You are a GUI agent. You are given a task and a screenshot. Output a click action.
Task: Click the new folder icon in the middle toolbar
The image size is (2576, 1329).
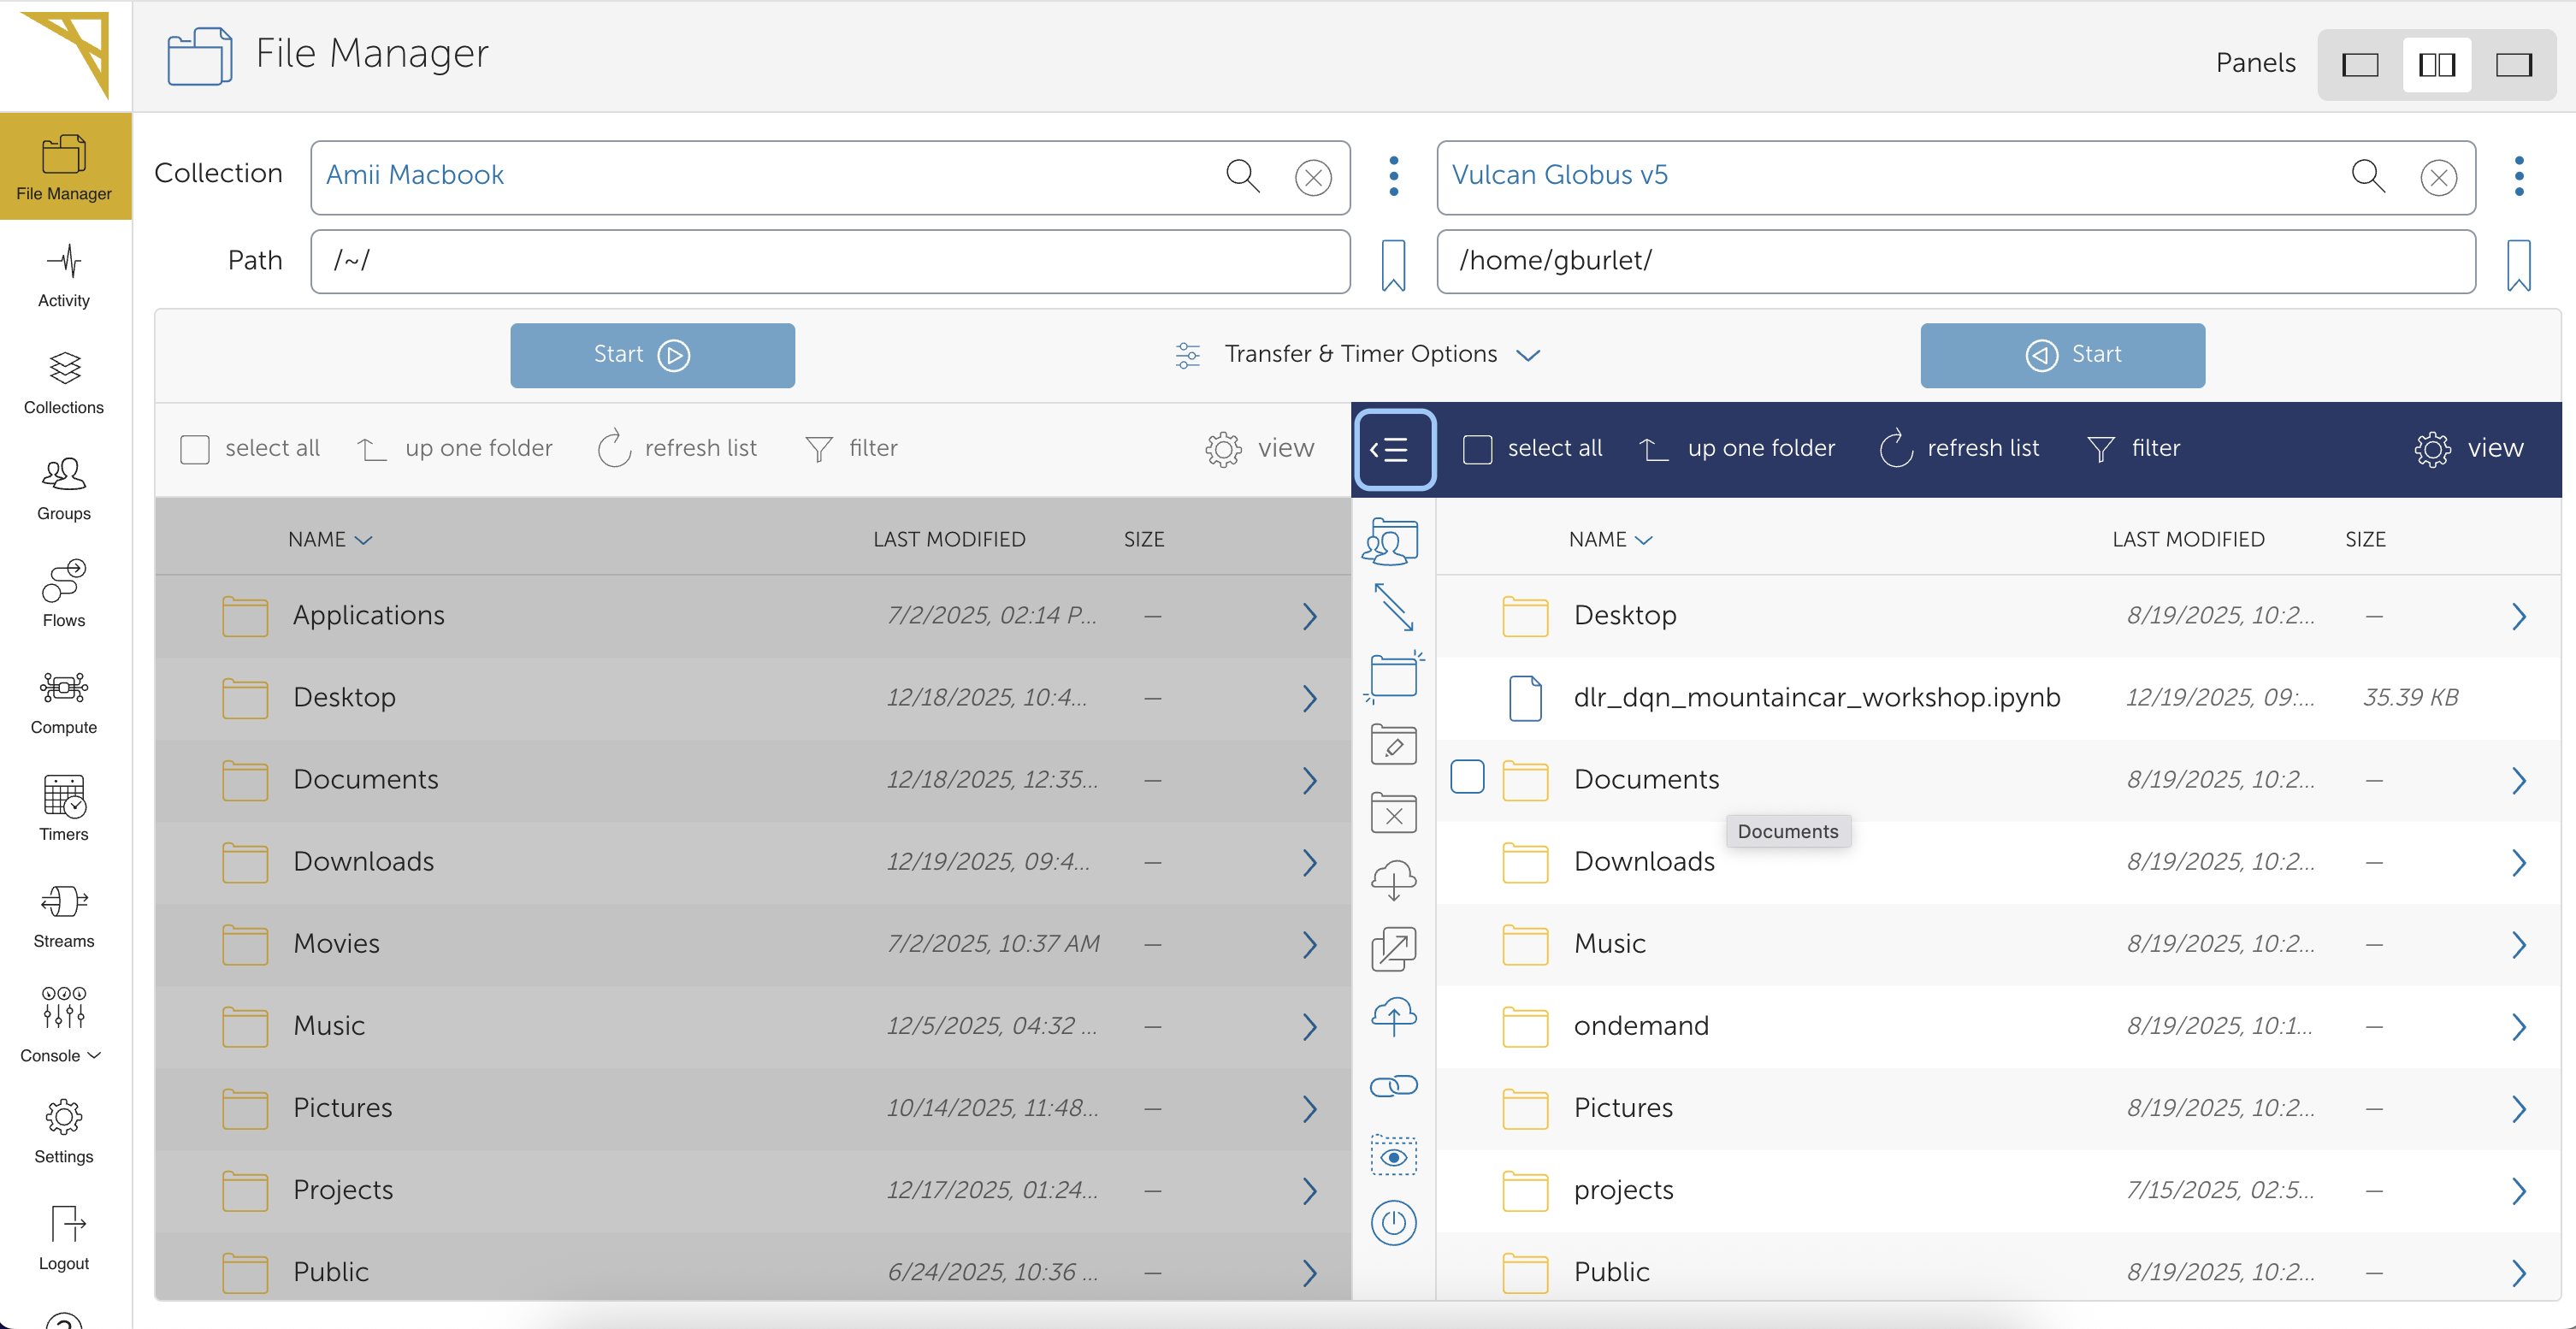[x=1393, y=677]
